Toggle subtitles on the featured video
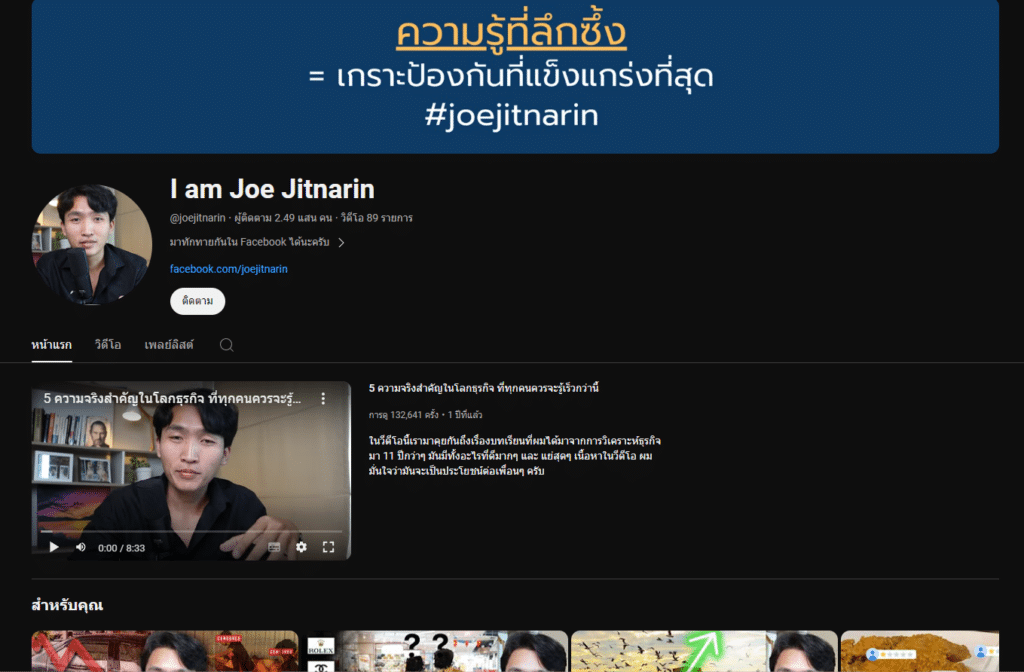Image resolution: width=1024 pixels, height=672 pixels. point(274,547)
